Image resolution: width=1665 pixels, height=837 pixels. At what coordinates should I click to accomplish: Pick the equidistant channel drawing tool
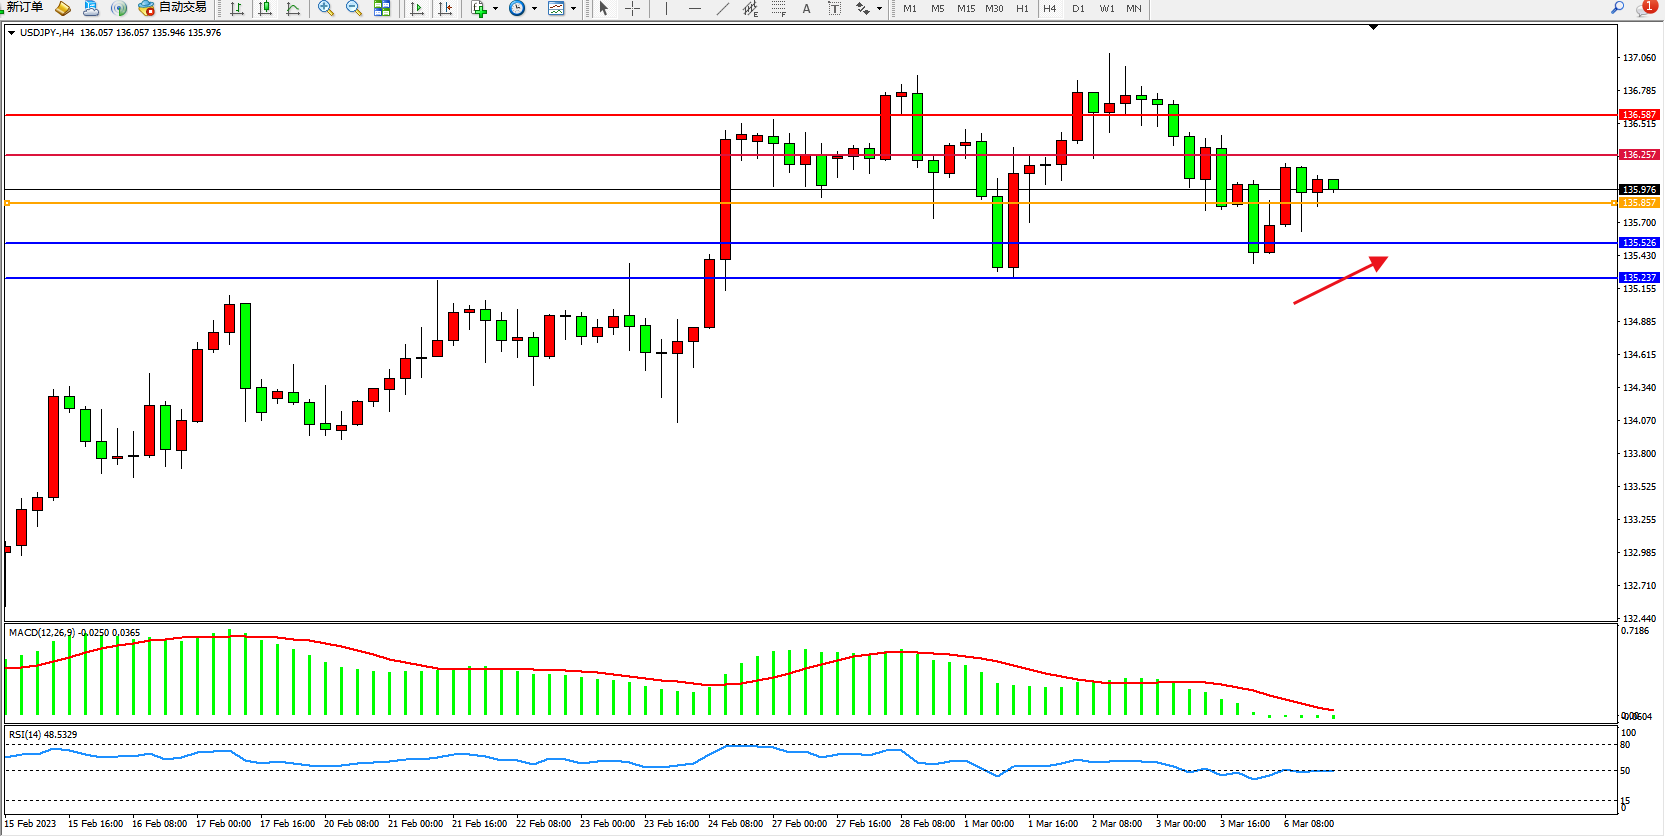tap(750, 8)
